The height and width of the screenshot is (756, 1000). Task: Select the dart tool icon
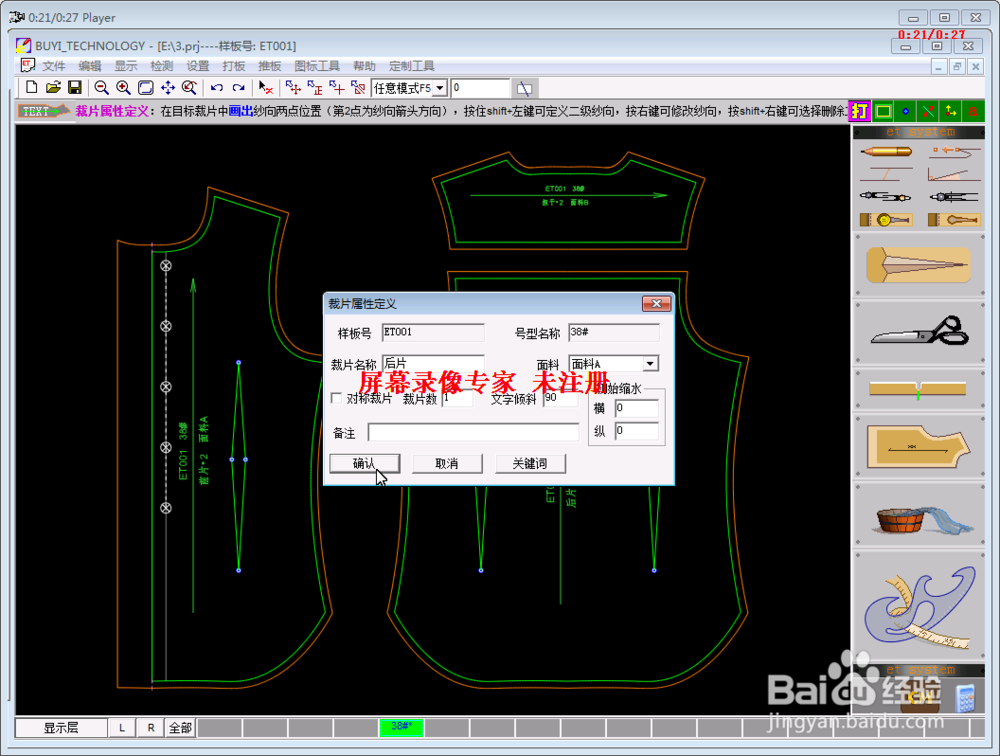coord(919,265)
